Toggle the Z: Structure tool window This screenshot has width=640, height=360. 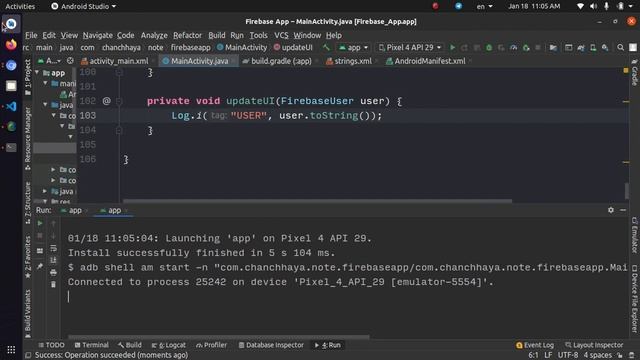pos(28,203)
